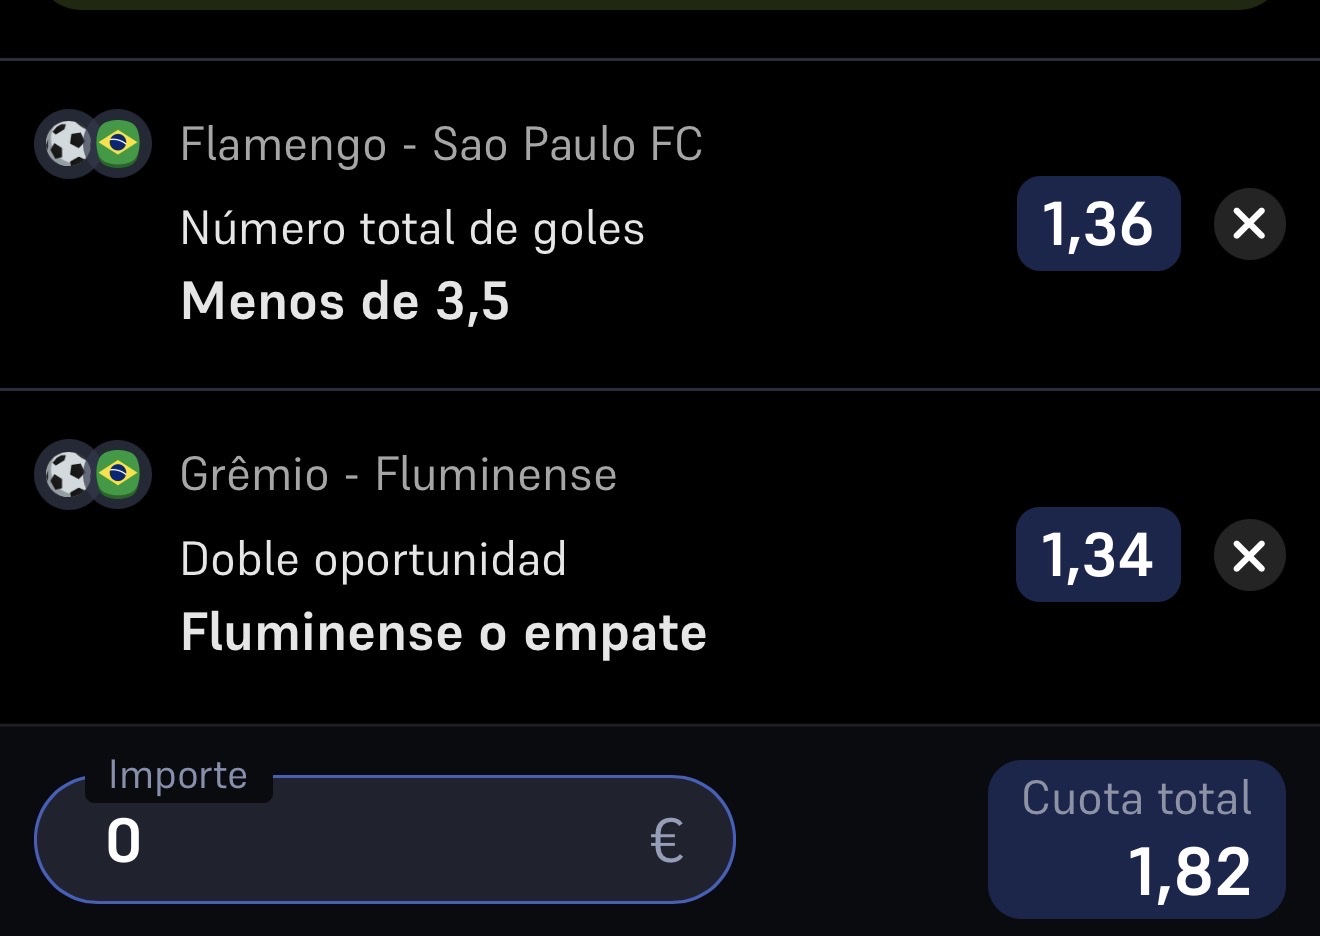Click the Número total de goles market label
The image size is (1320, 936).
412,229
